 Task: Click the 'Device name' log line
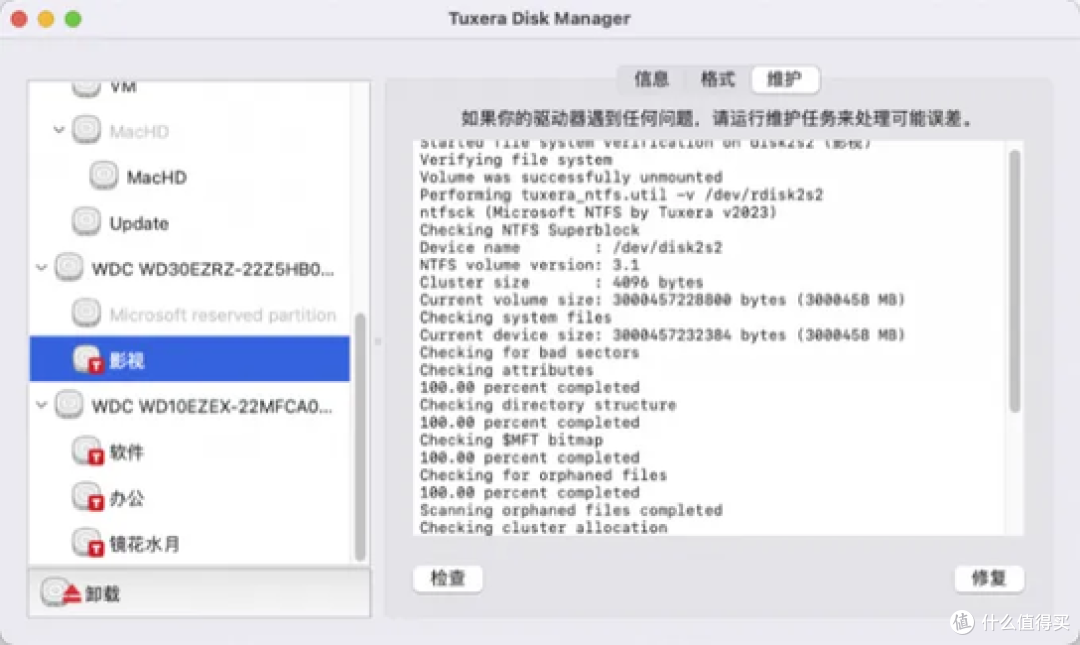click(x=571, y=247)
